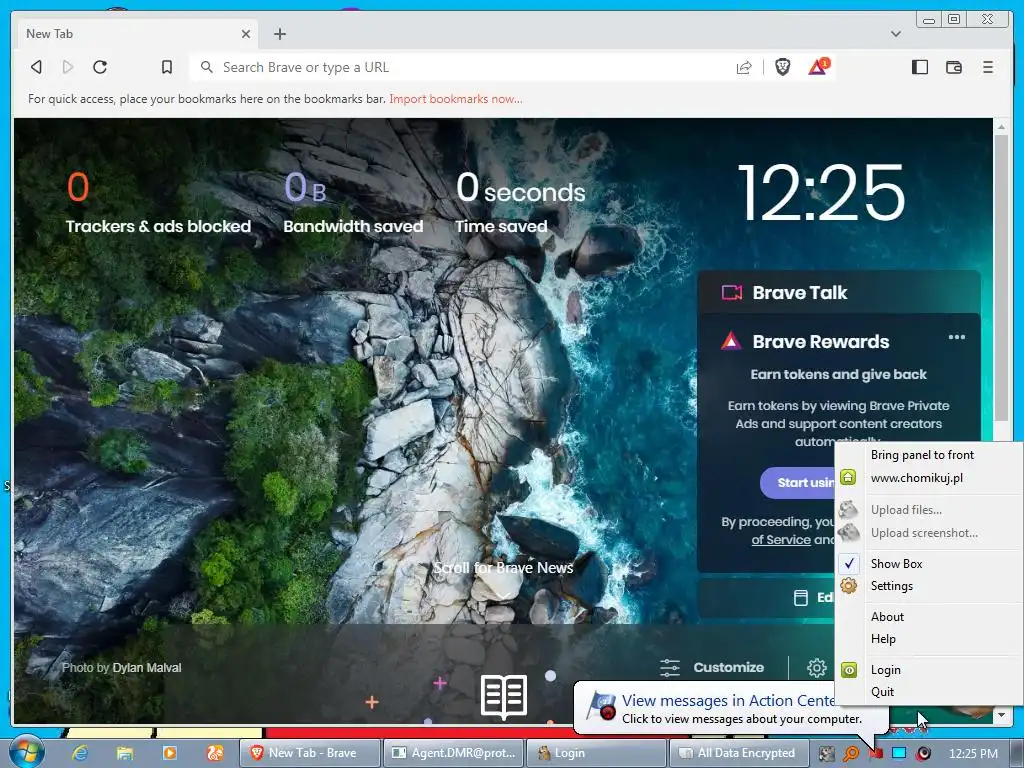This screenshot has height=768, width=1024.
Task: Bookmark this tab using the bookmark icon
Action: [167, 67]
